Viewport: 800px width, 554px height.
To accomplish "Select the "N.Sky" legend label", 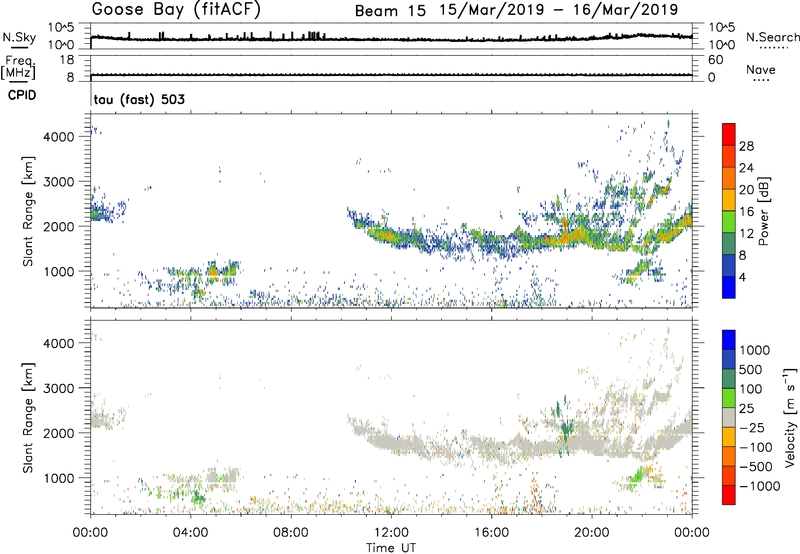I will (19, 37).
